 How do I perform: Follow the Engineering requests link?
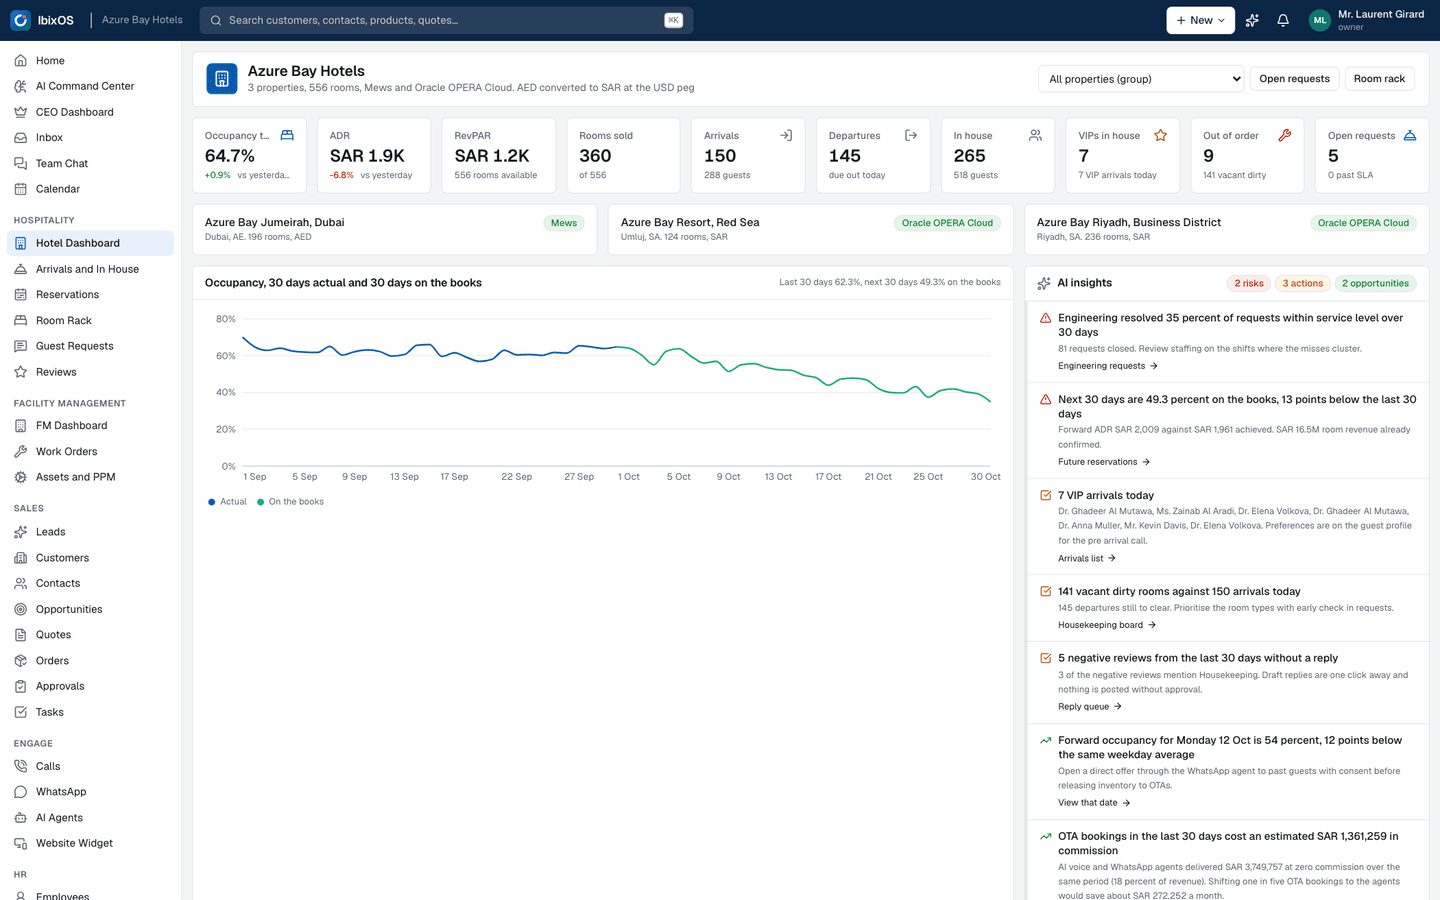pos(1108,366)
